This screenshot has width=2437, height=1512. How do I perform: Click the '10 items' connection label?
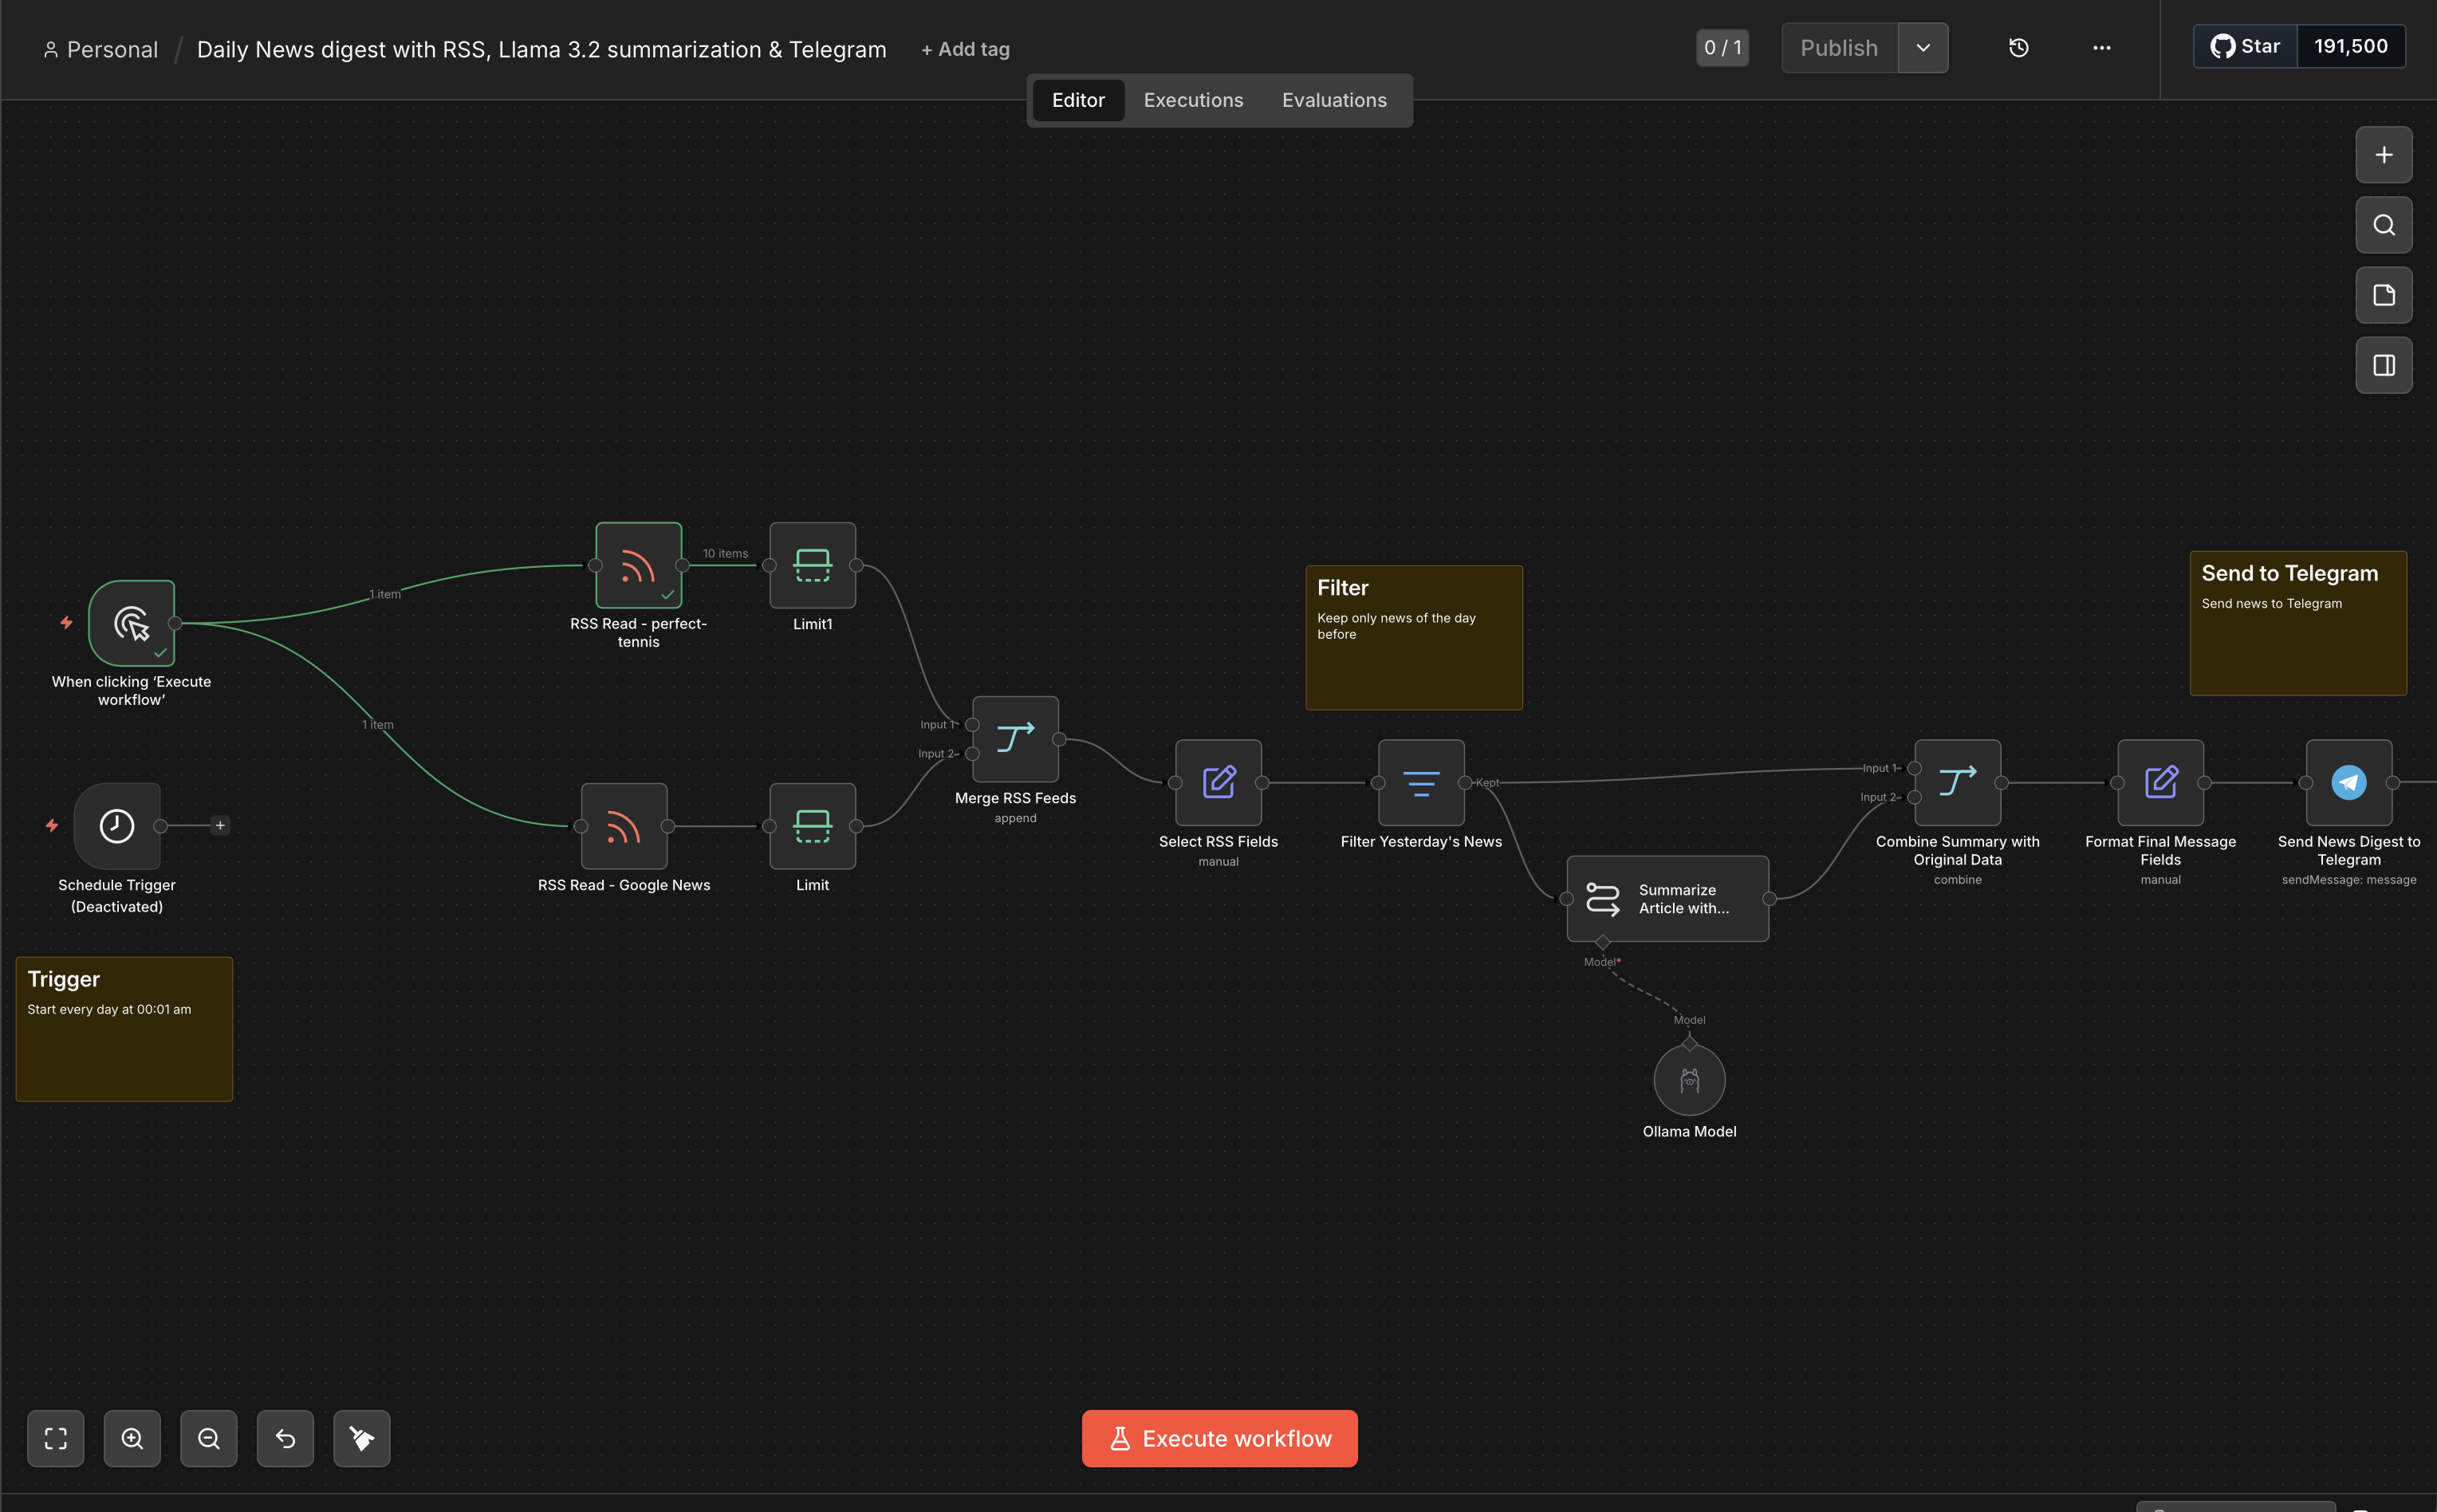725,553
